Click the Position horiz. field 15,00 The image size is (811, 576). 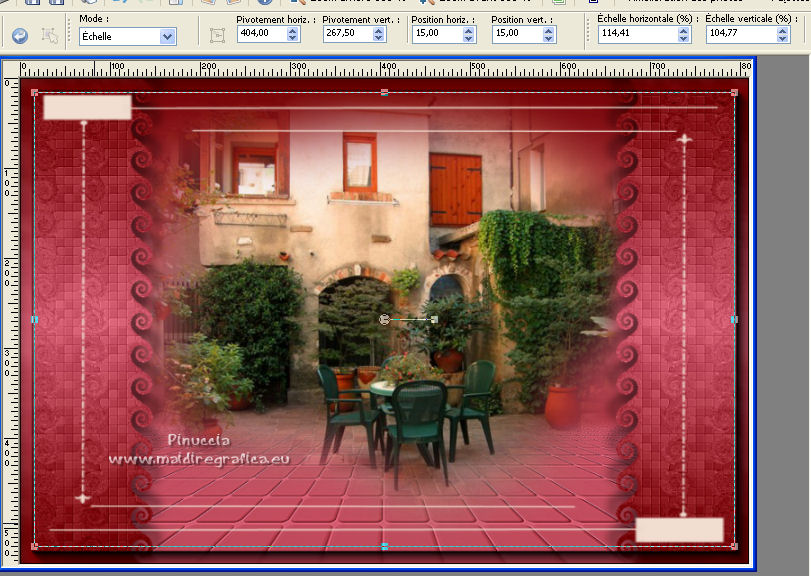[438, 33]
